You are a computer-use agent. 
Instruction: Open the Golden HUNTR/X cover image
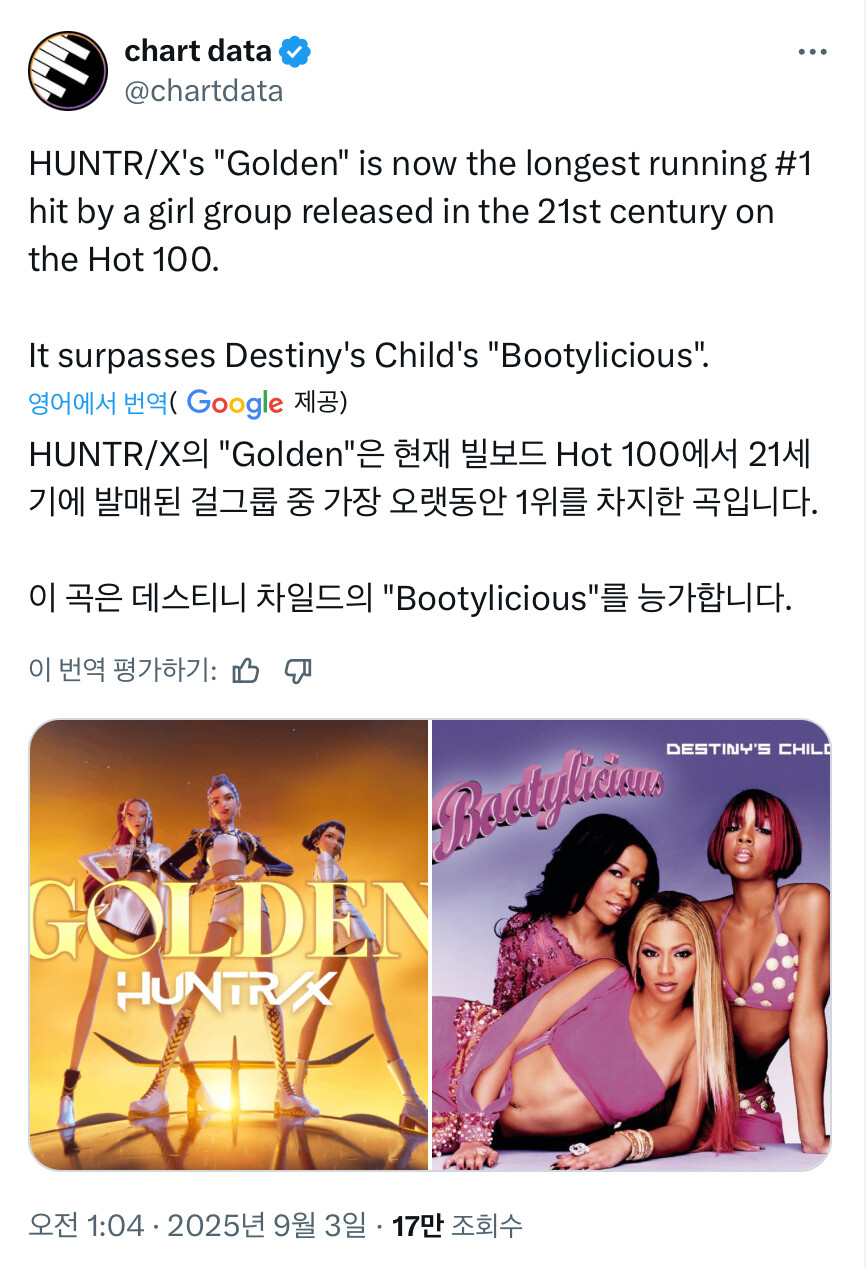pyautogui.click(x=229, y=945)
